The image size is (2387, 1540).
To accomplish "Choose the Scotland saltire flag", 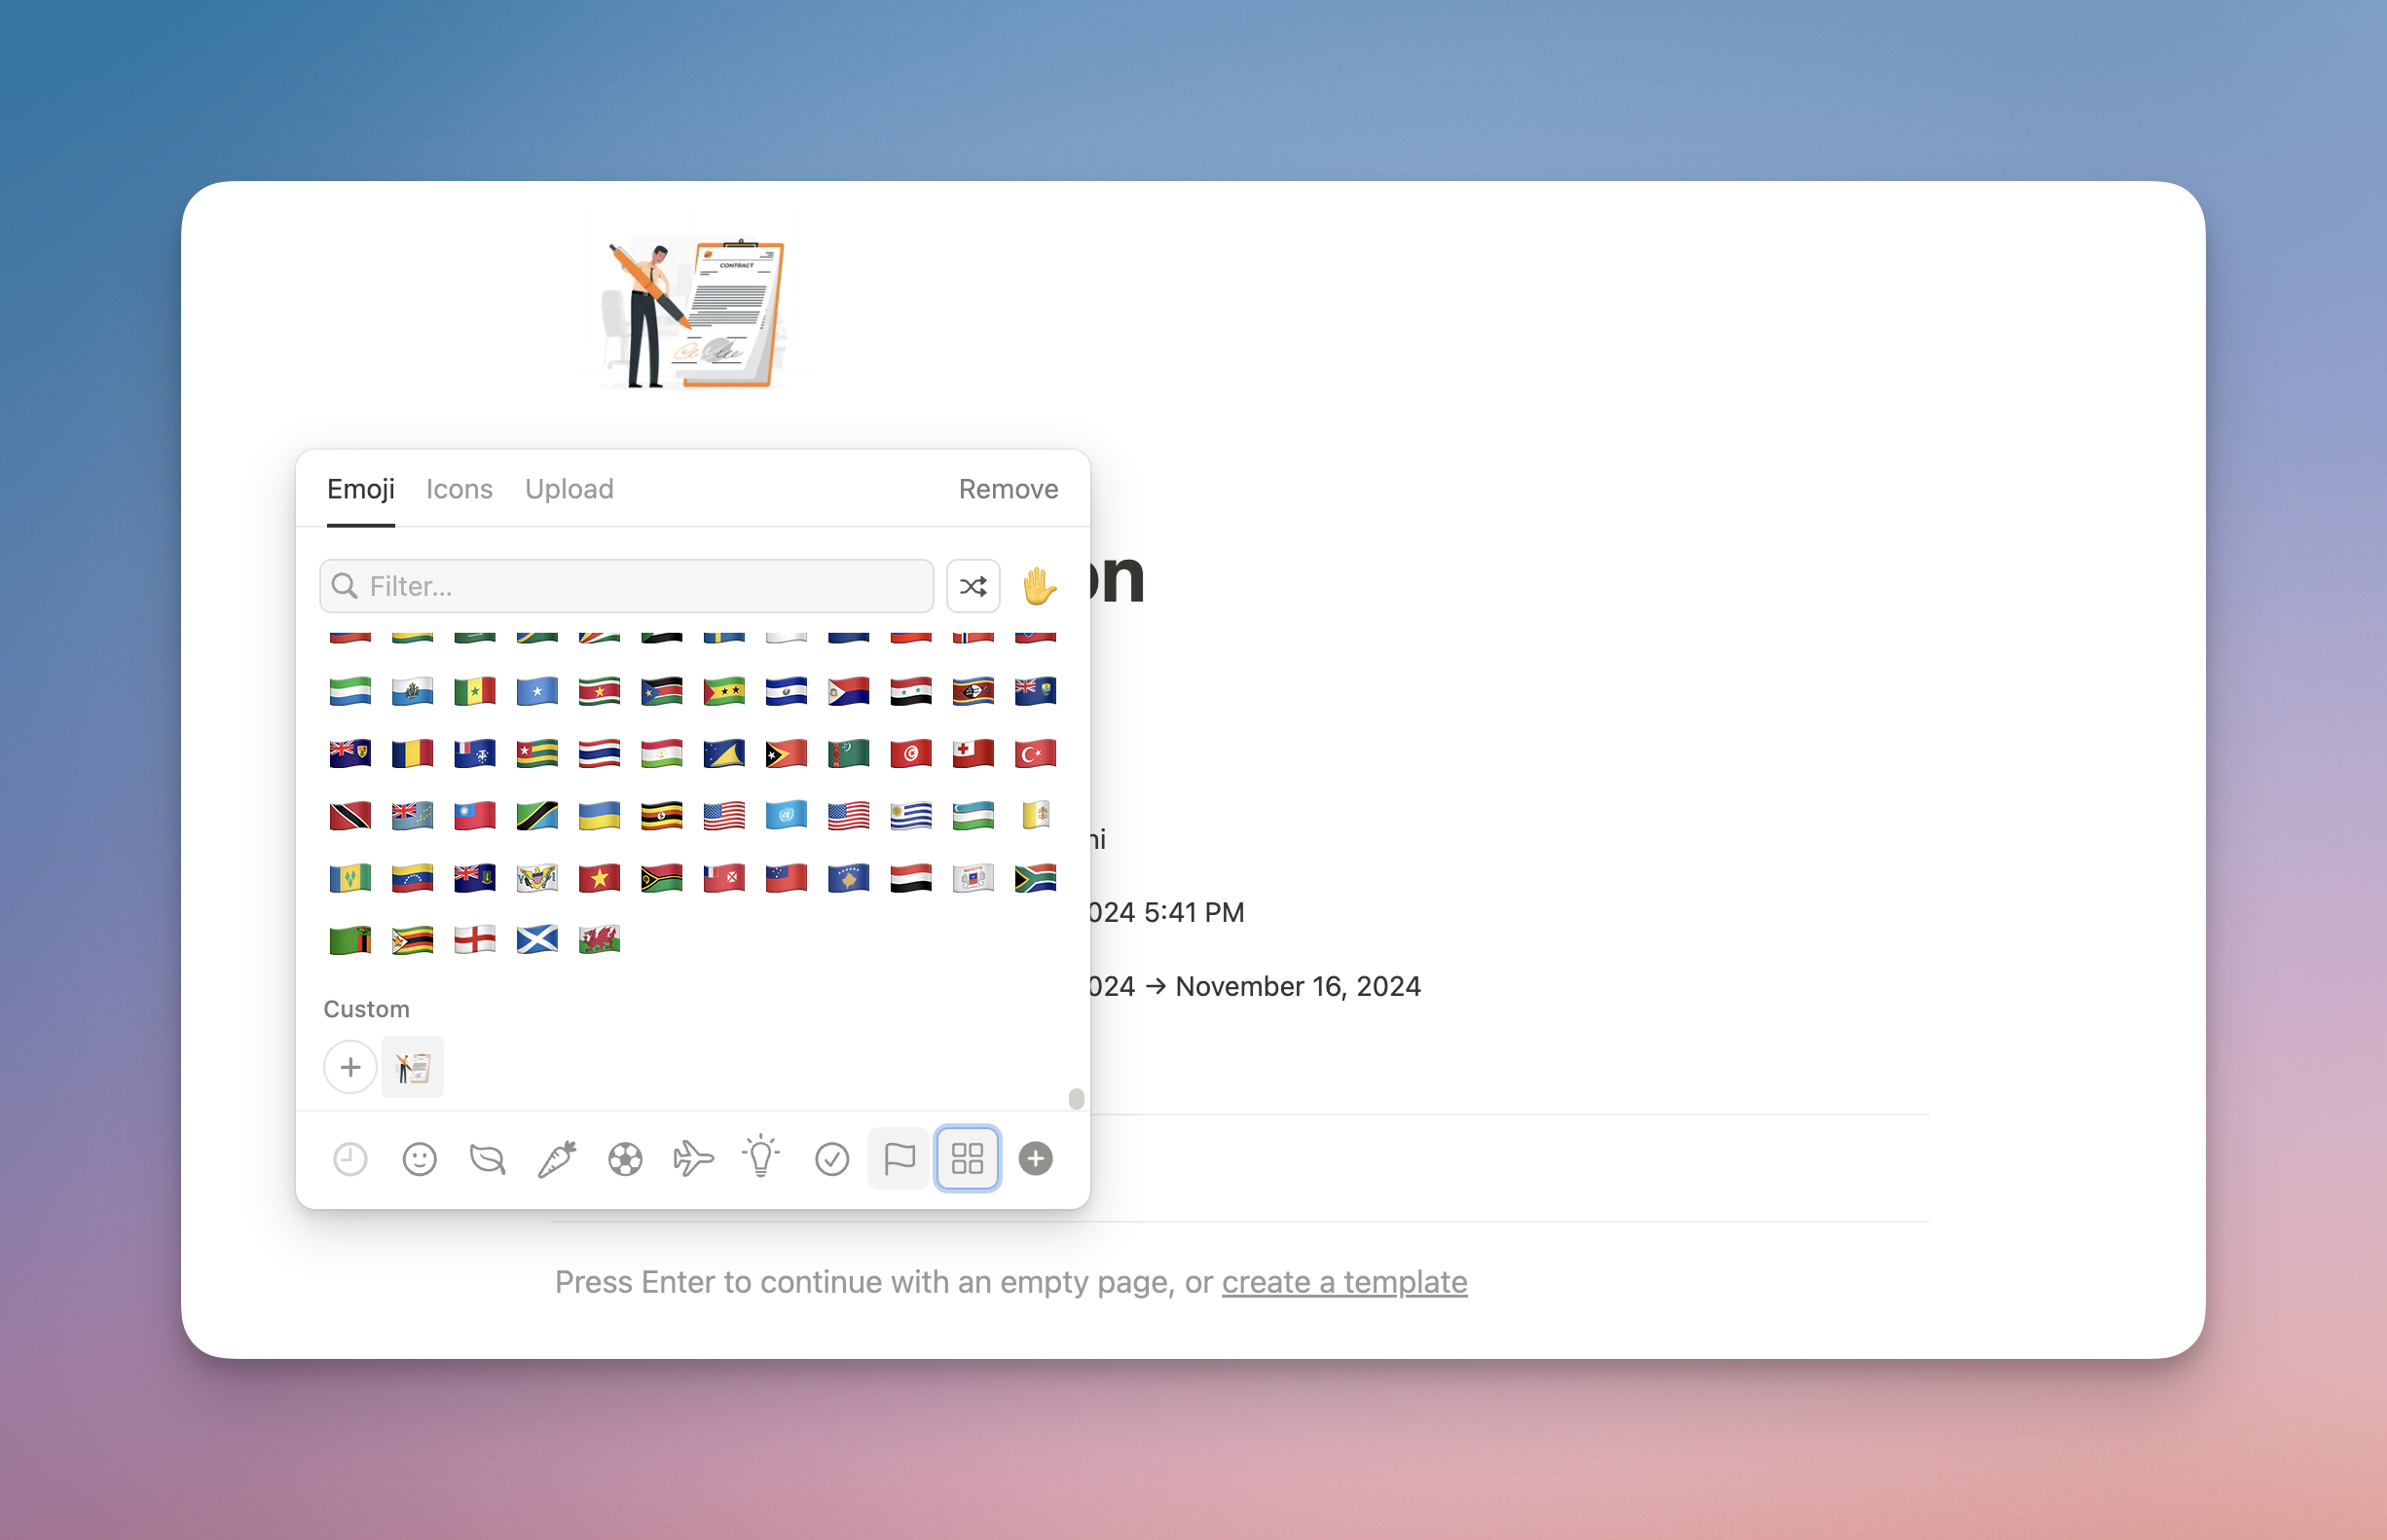I will point(537,940).
